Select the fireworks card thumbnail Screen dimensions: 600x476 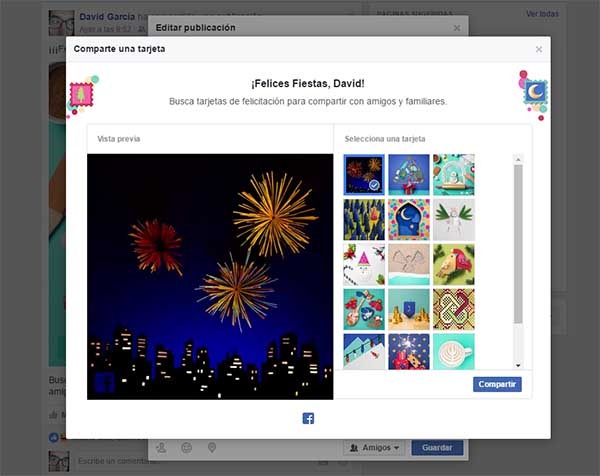pos(362,174)
